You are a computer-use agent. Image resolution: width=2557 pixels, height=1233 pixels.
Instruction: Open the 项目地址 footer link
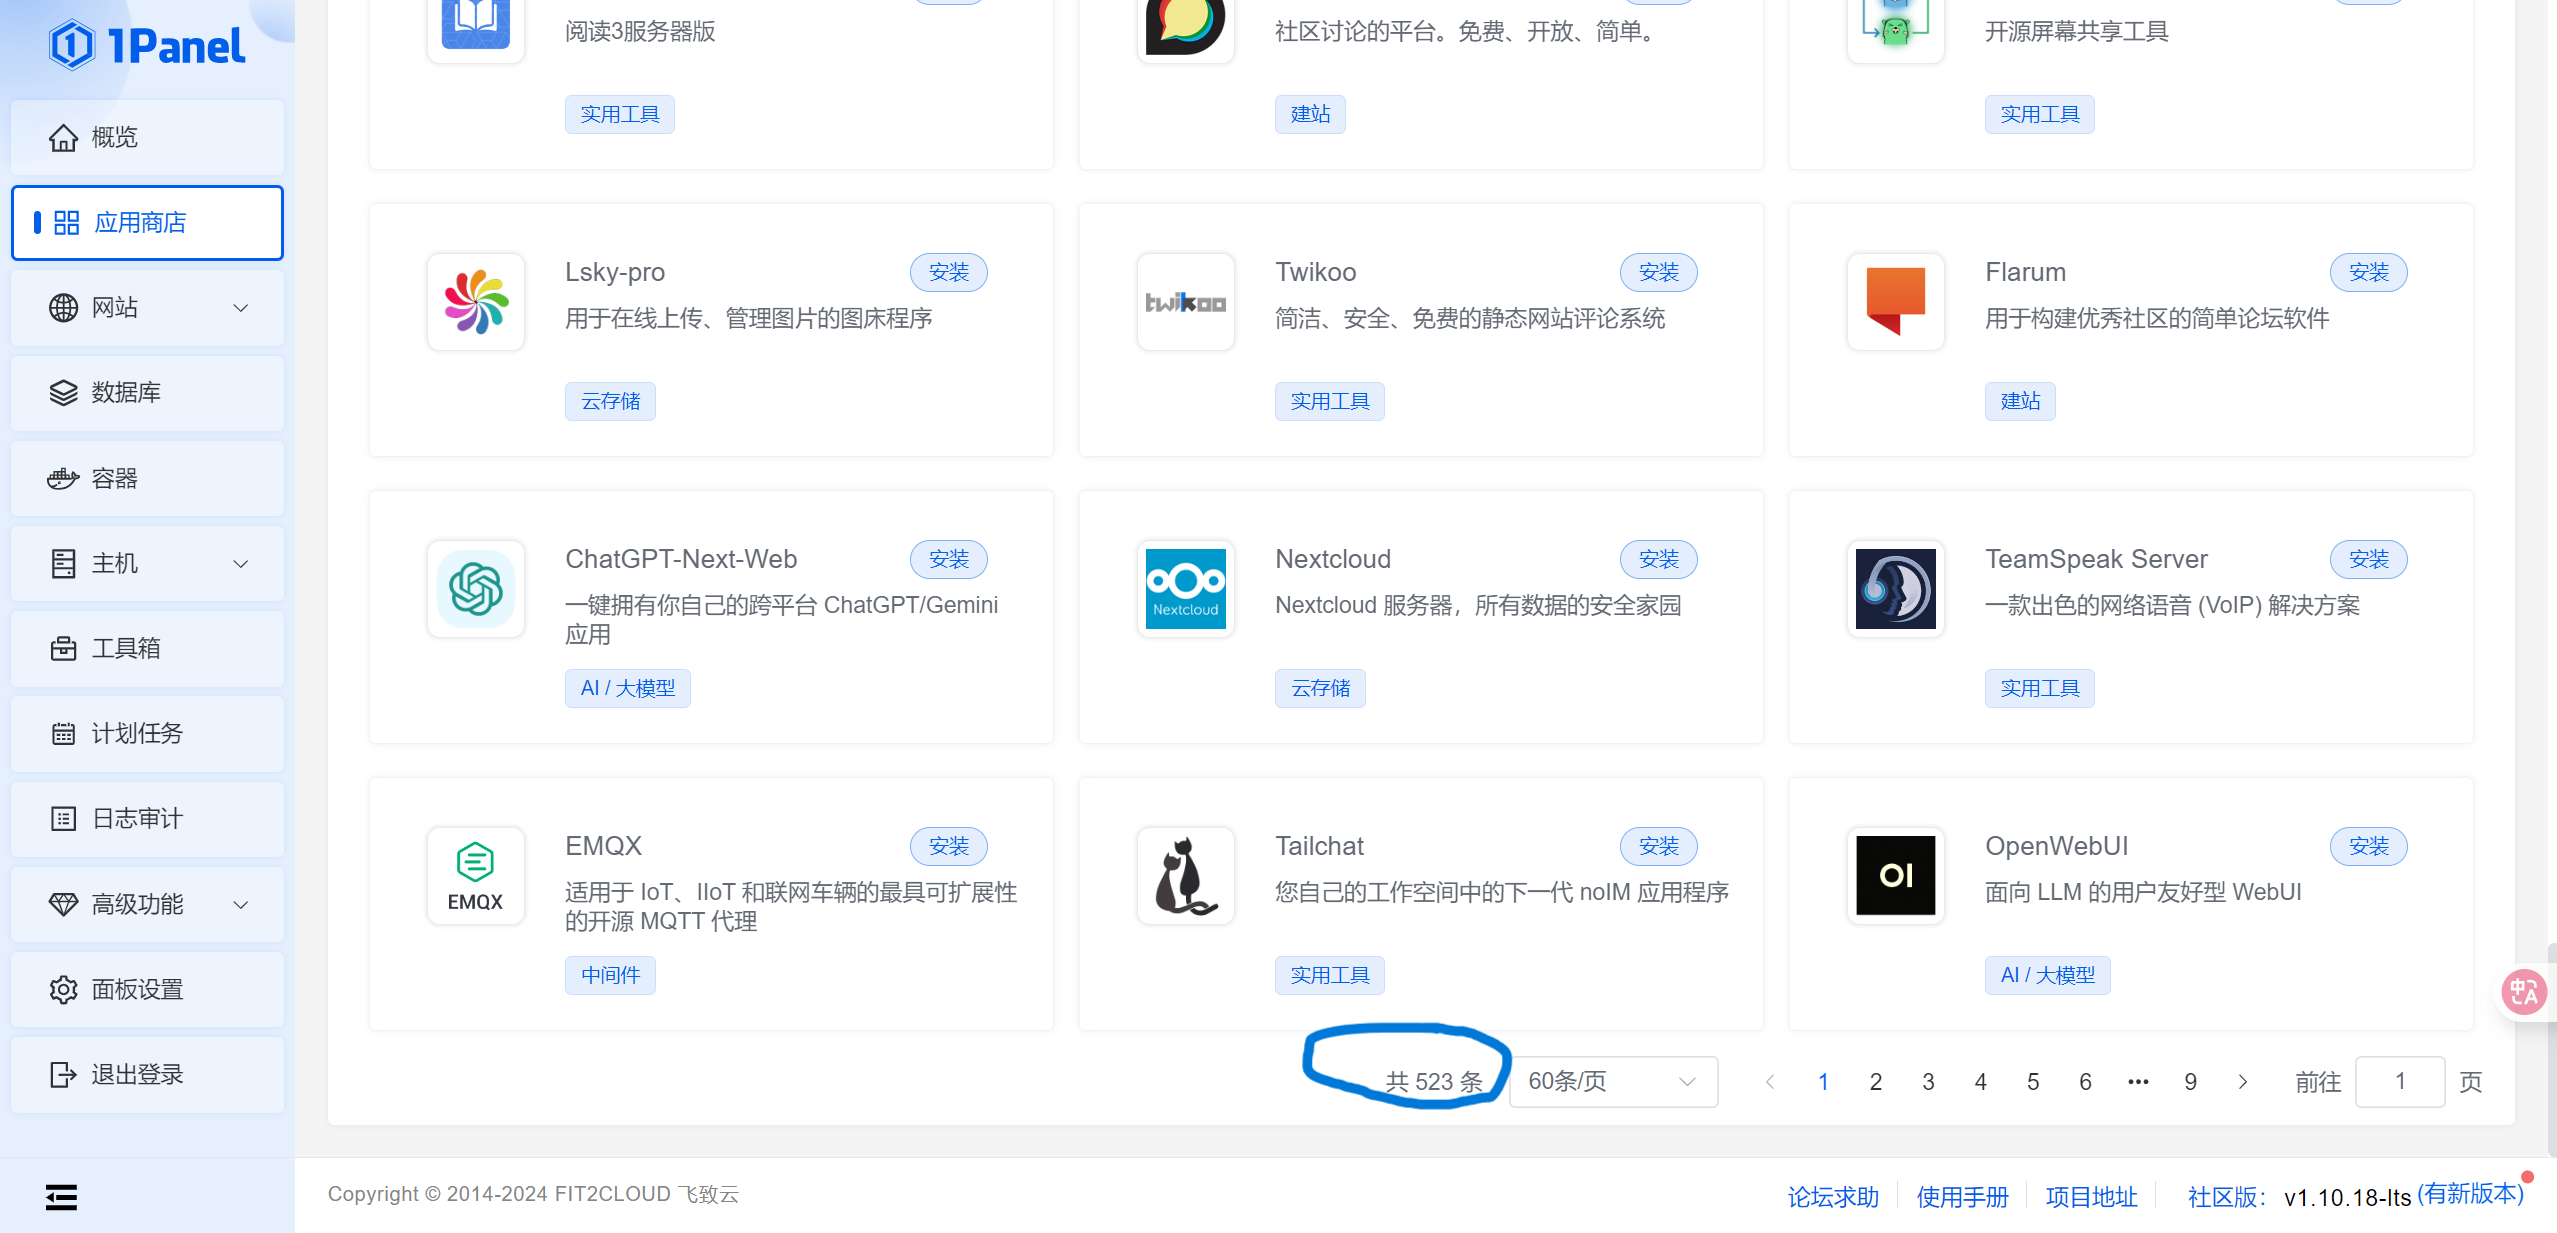(2091, 1197)
